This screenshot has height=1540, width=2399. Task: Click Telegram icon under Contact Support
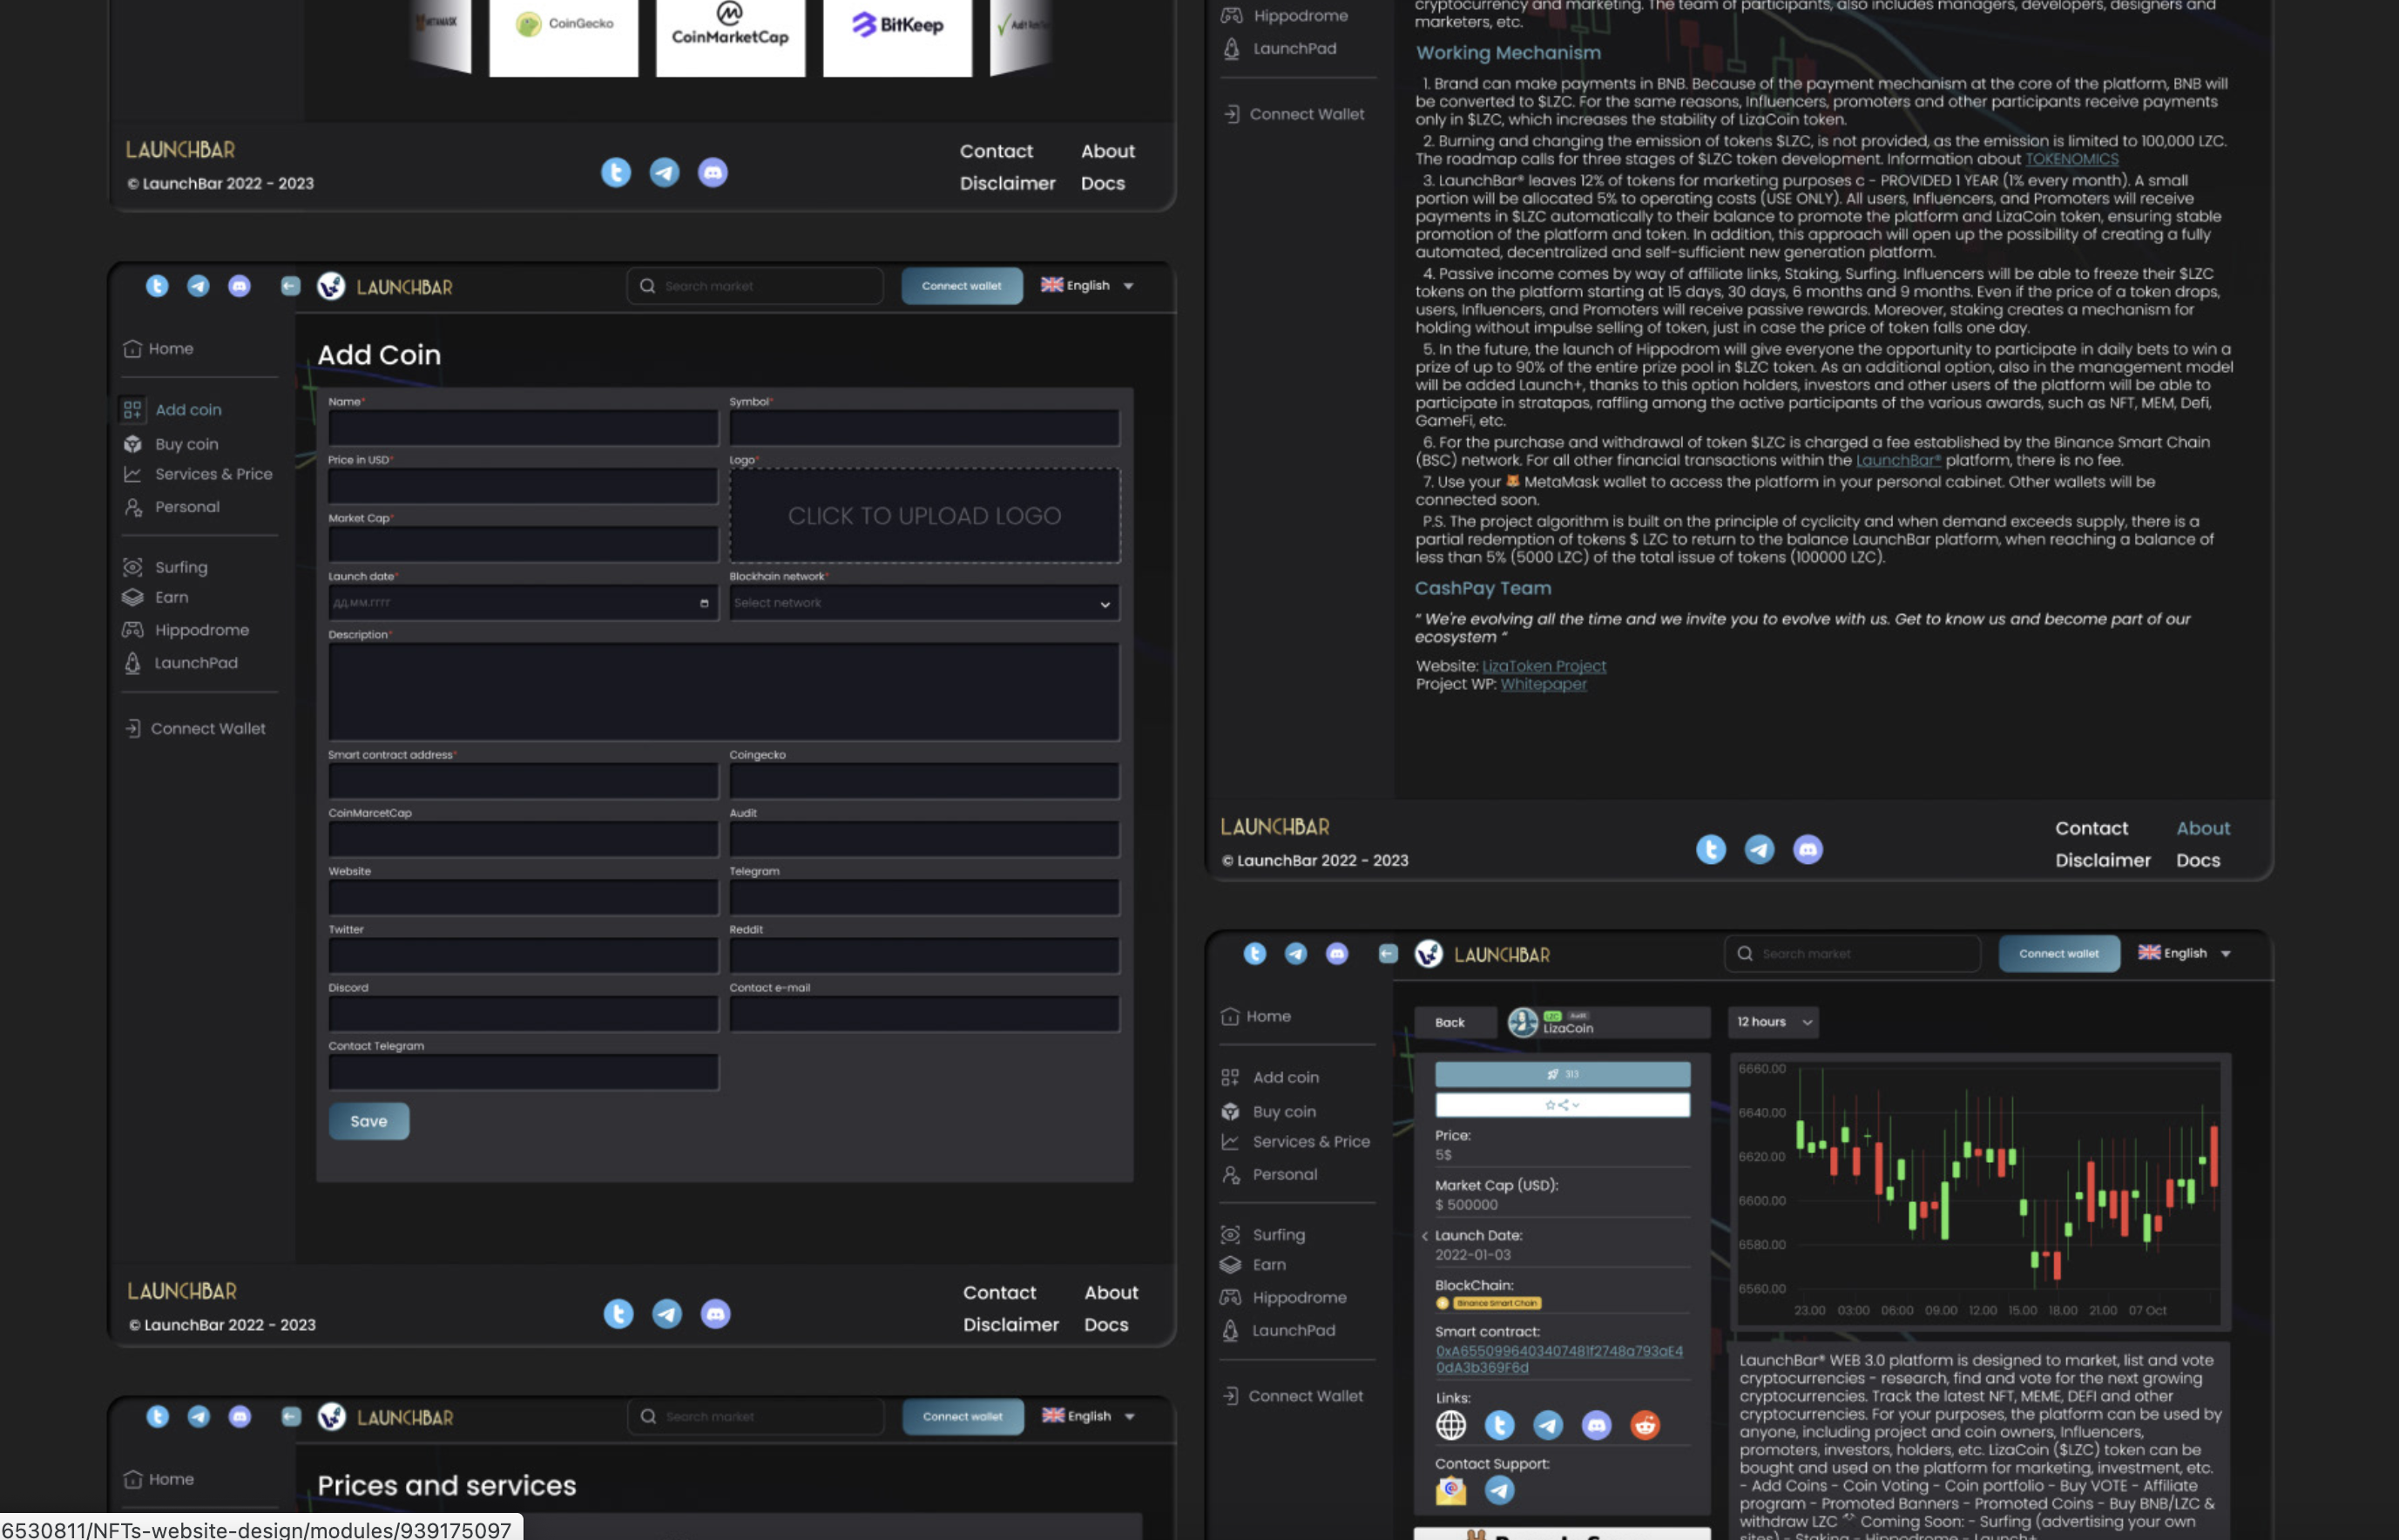point(1499,1490)
